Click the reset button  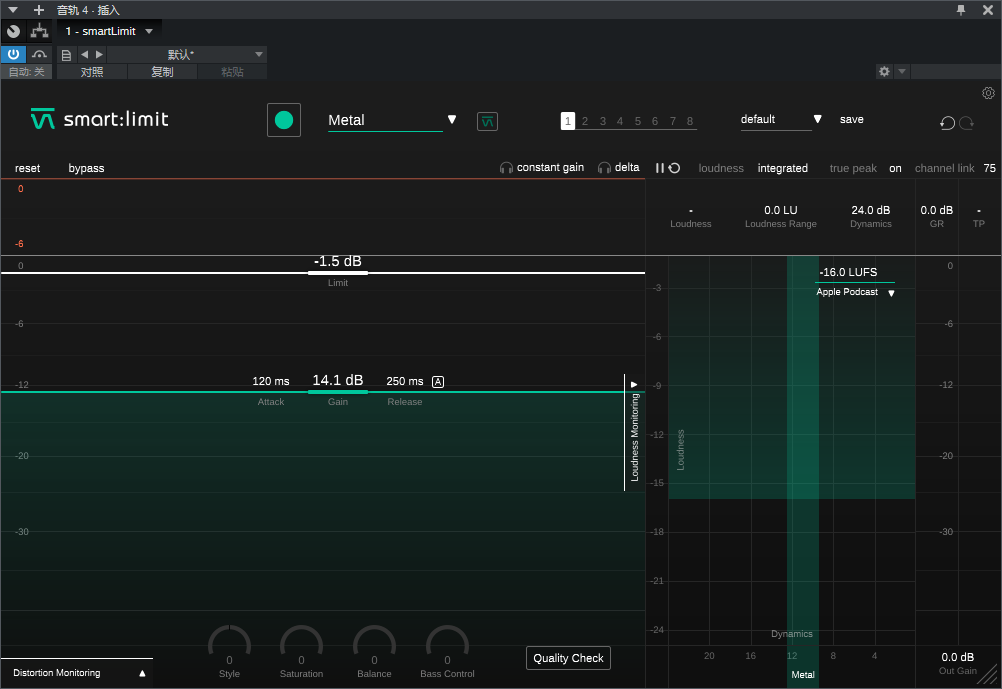[x=27, y=168]
